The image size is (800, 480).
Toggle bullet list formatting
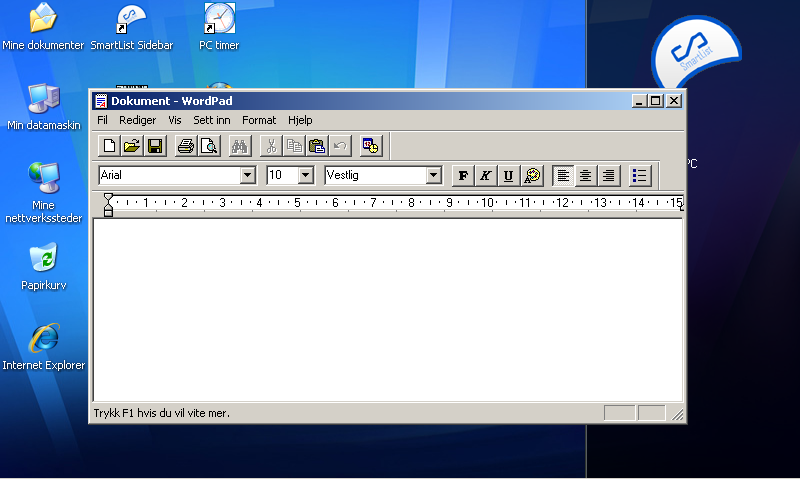[x=640, y=175]
